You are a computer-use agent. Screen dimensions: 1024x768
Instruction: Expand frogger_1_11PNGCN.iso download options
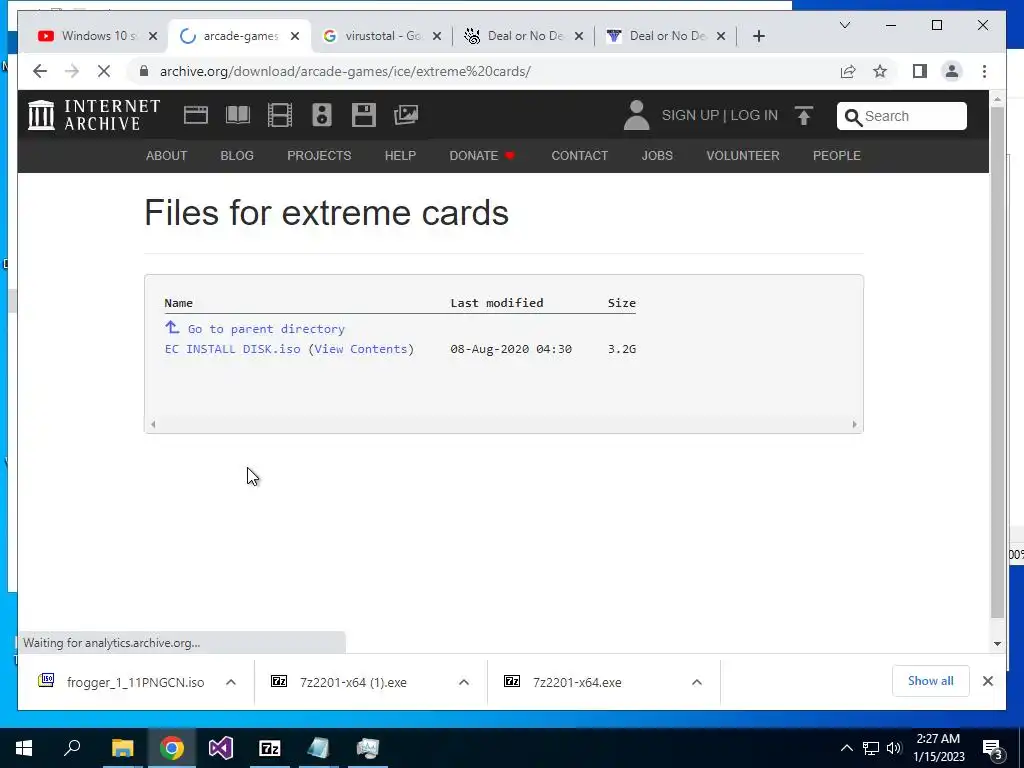click(231, 682)
